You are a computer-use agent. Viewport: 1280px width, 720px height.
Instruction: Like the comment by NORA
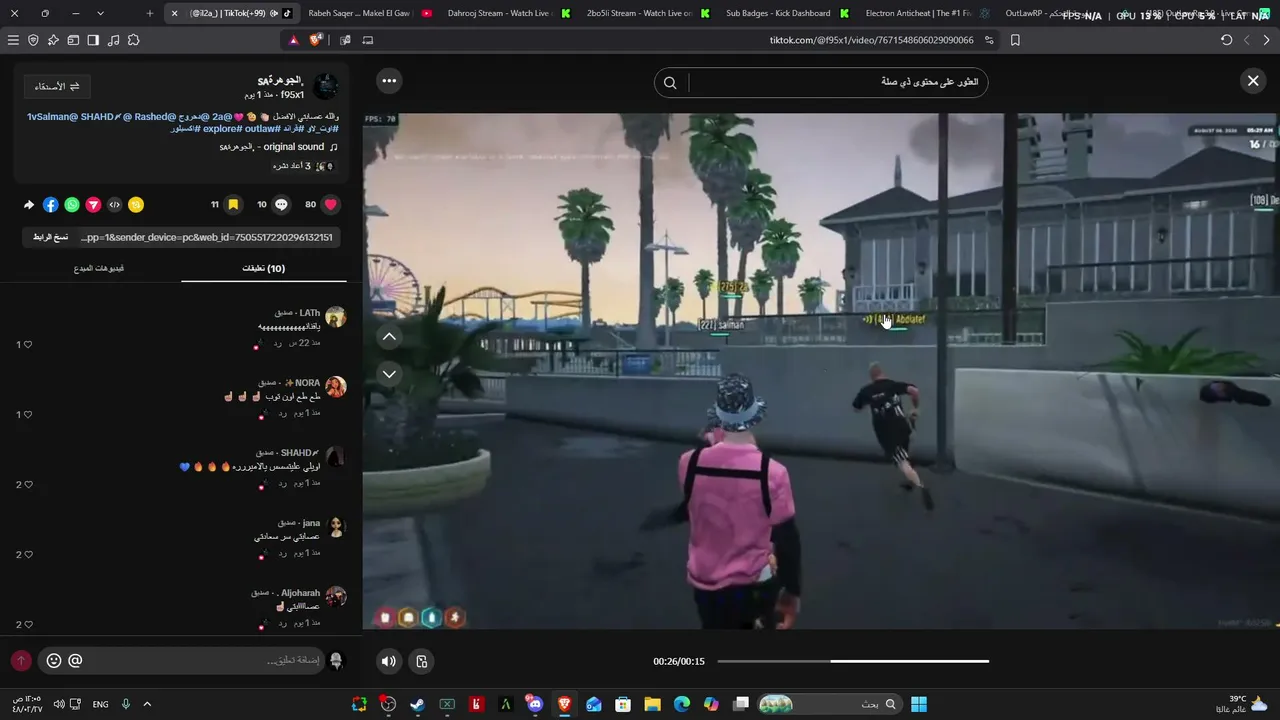27,414
